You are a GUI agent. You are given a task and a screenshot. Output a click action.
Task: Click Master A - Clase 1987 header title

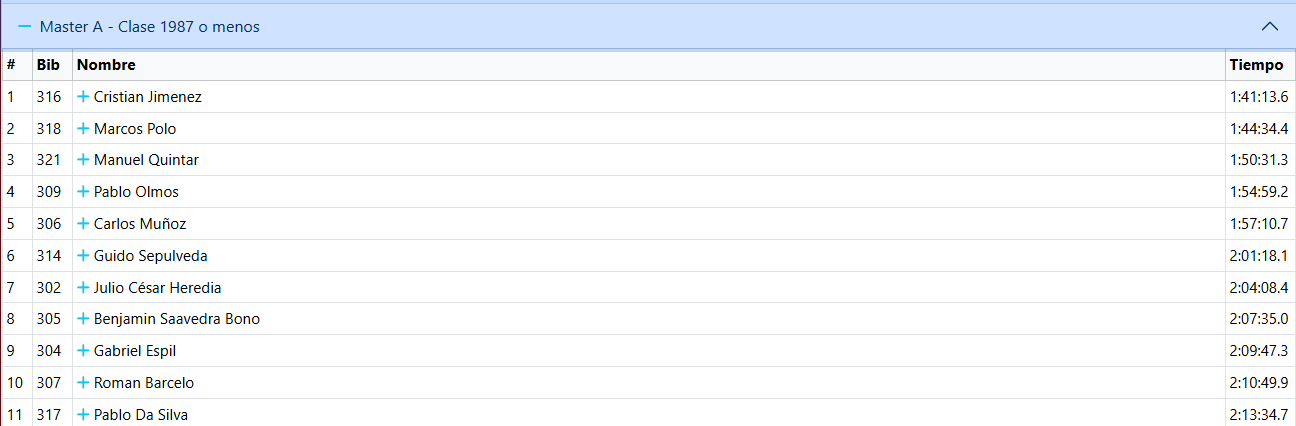point(150,27)
